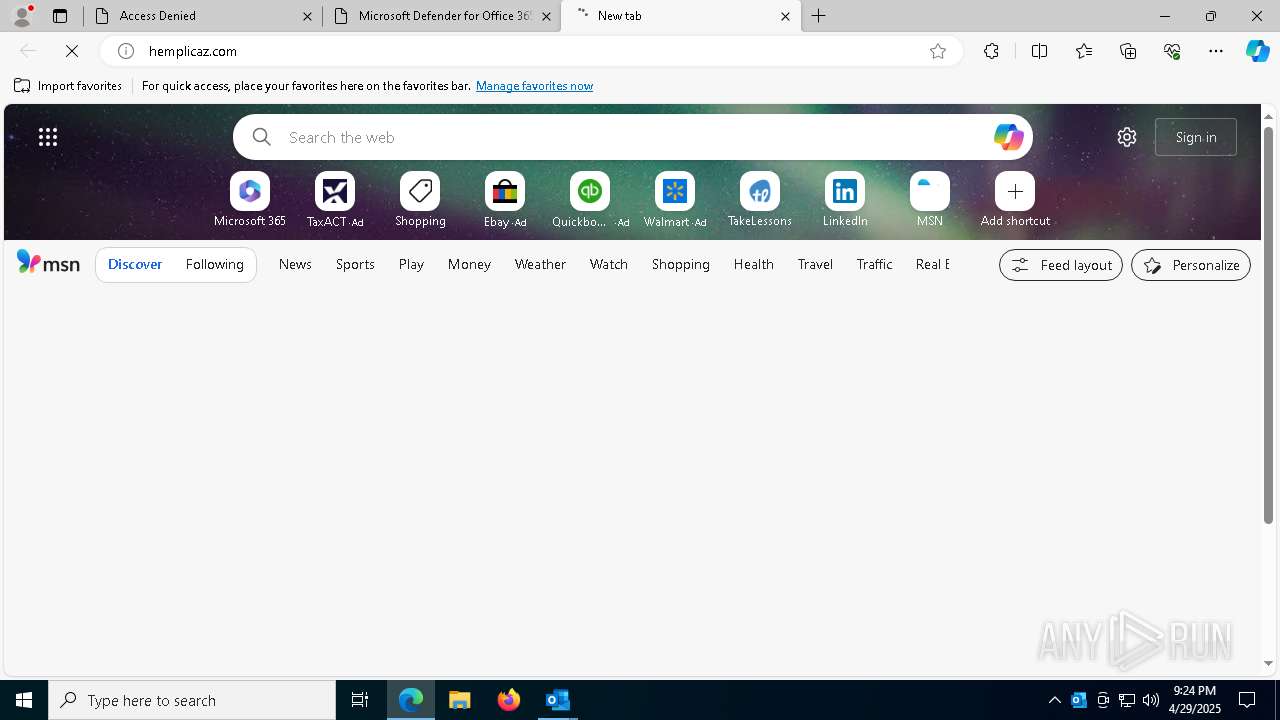Click Manage favorites now link

pos(534,86)
